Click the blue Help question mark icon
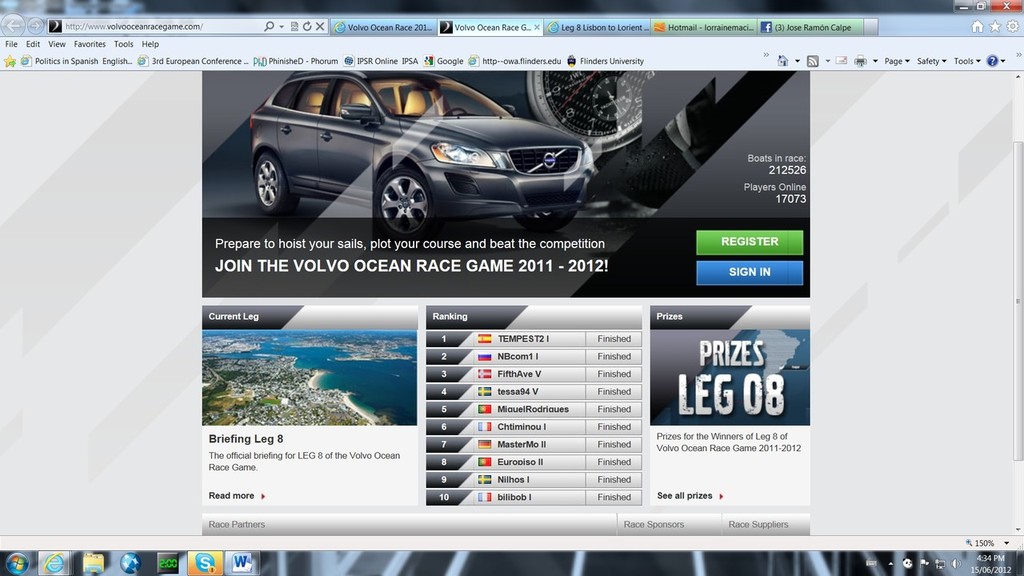Viewport: 1024px width, 576px height. (993, 61)
